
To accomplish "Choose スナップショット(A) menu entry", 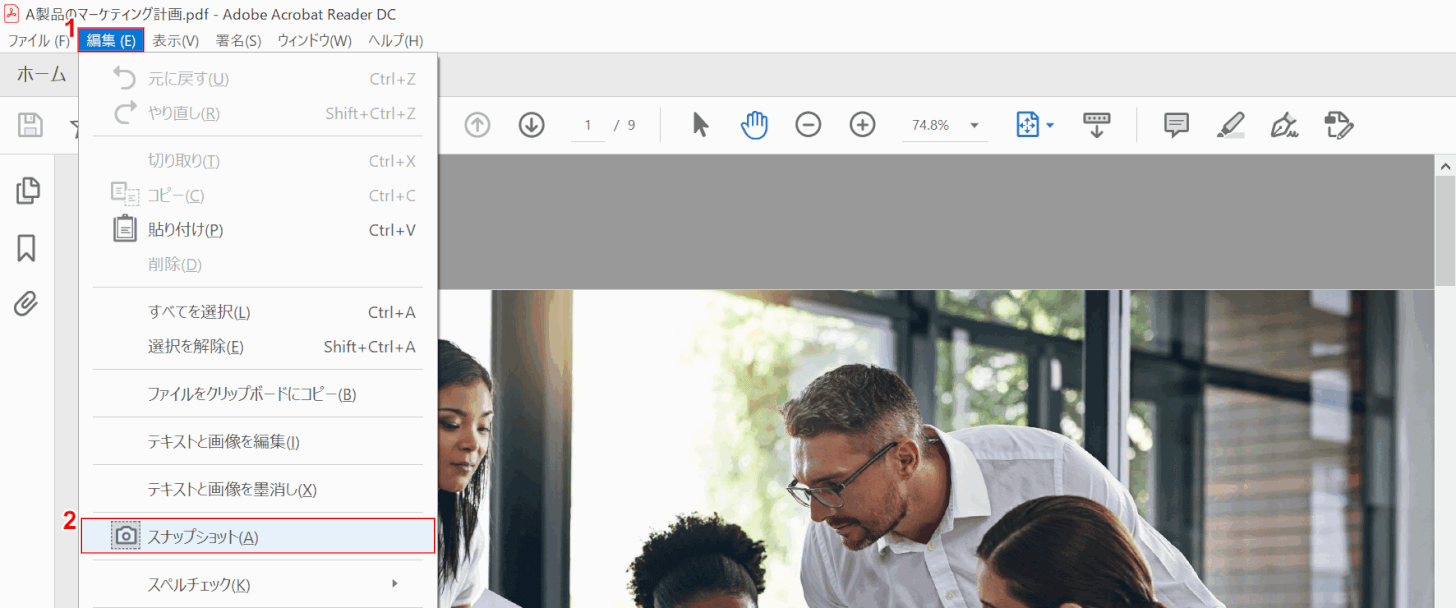I will pyautogui.click(x=258, y=536).
